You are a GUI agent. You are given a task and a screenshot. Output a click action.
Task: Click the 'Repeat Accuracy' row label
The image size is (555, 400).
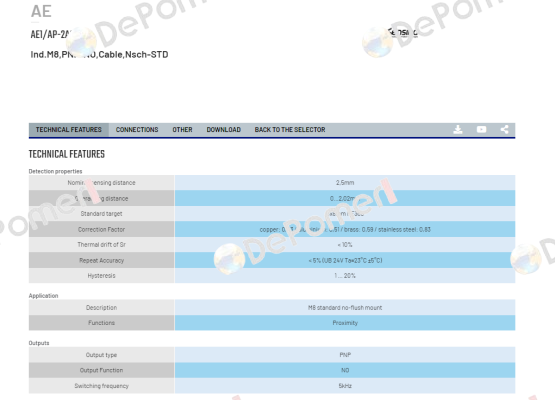(x=101, y=261)
